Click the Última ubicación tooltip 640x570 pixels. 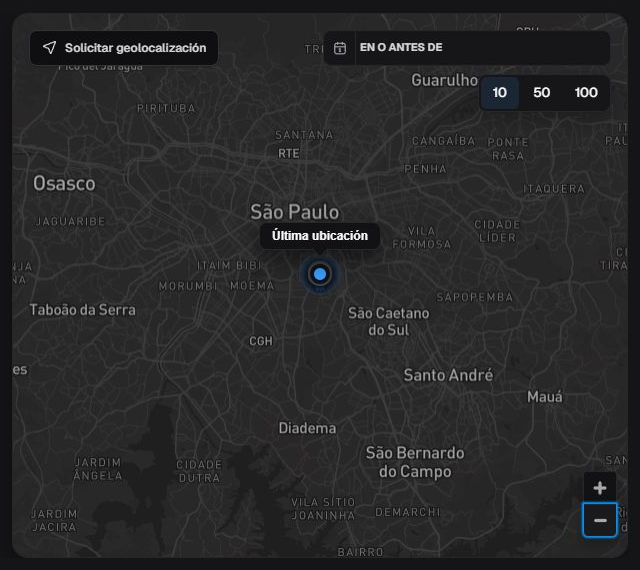point(320,236)
